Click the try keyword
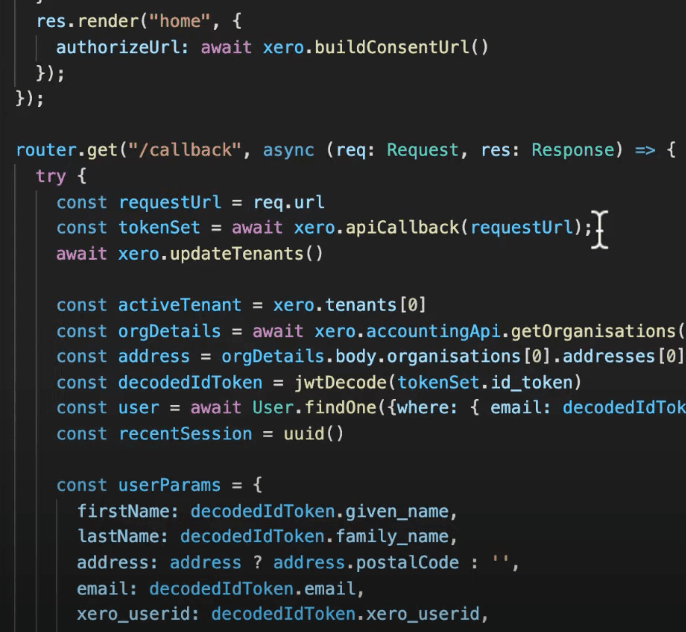Image resolution: width=686 pixels, height=632 pixels. (51, 176)
